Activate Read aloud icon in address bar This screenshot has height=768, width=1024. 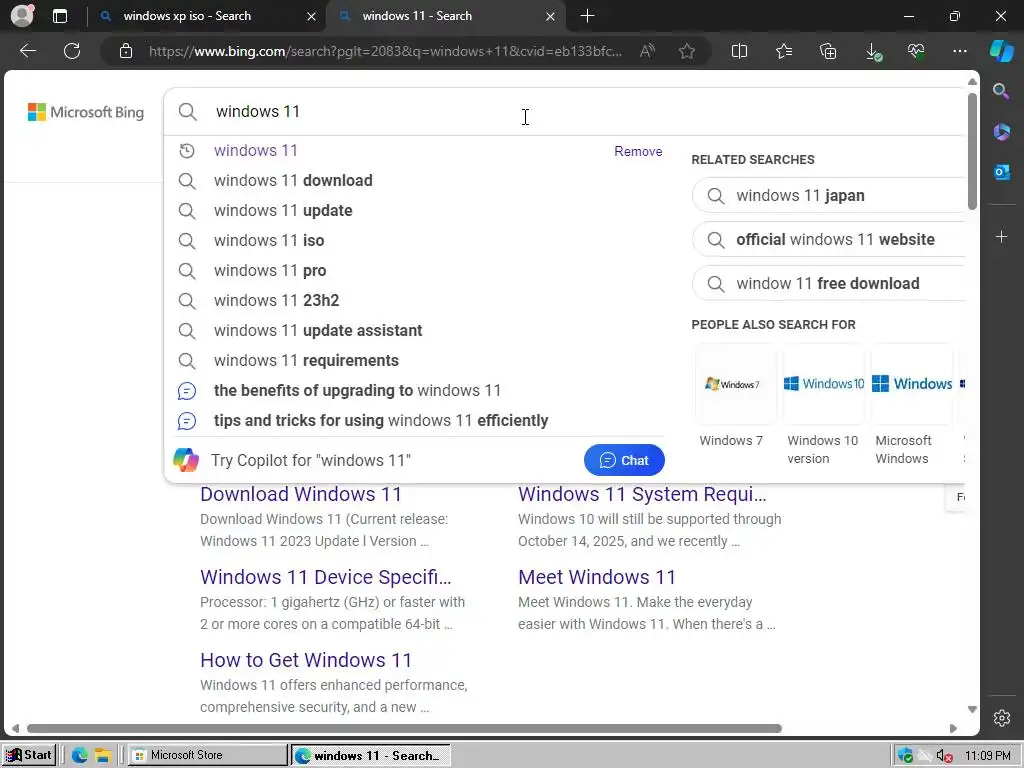[647, 51]
